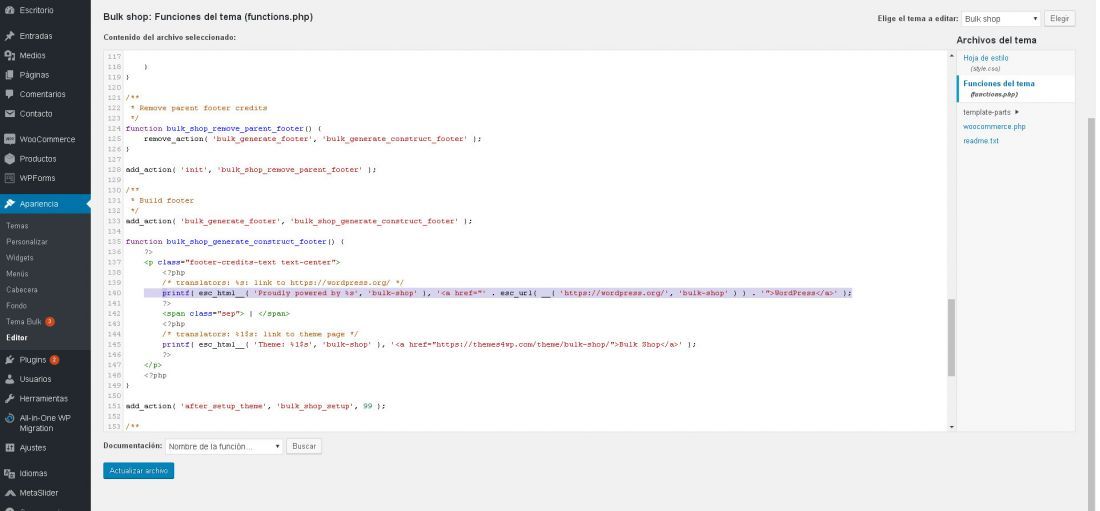Open the theme selector dropdown Bulk shop
The image size is (1100, 511).
1001,19
